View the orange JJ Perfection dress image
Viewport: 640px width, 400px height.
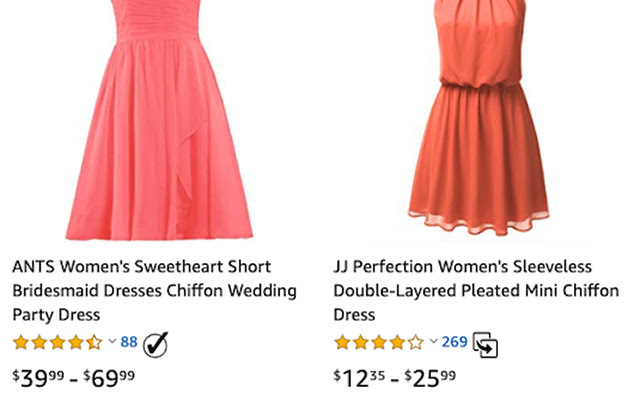pos(478,120)
